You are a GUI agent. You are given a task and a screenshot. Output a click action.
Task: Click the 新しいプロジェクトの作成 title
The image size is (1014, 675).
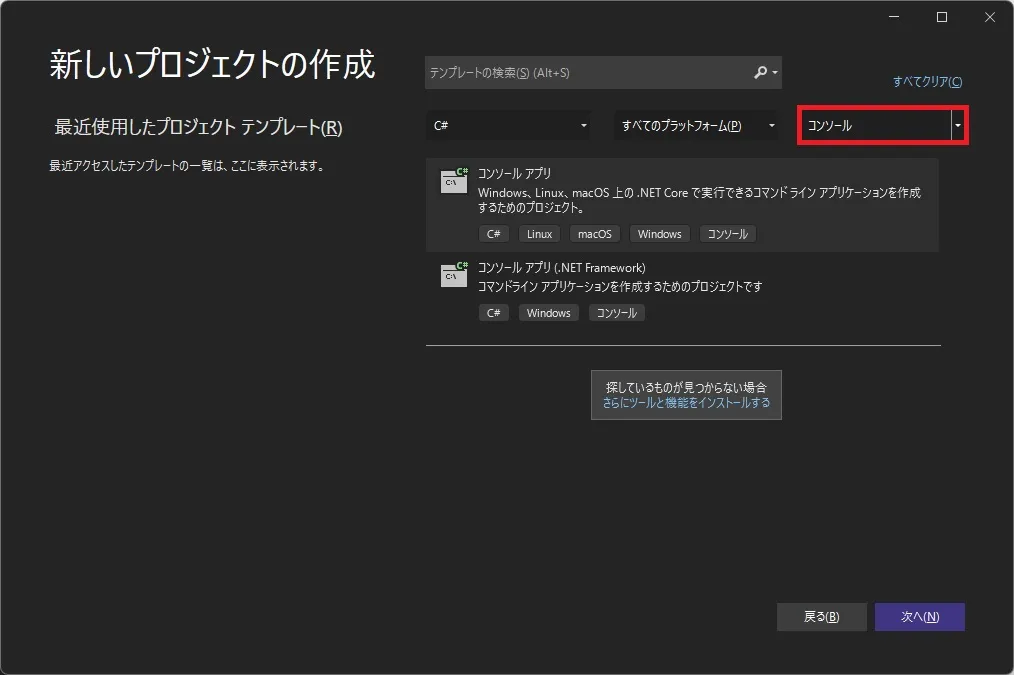tap(212, 64)
